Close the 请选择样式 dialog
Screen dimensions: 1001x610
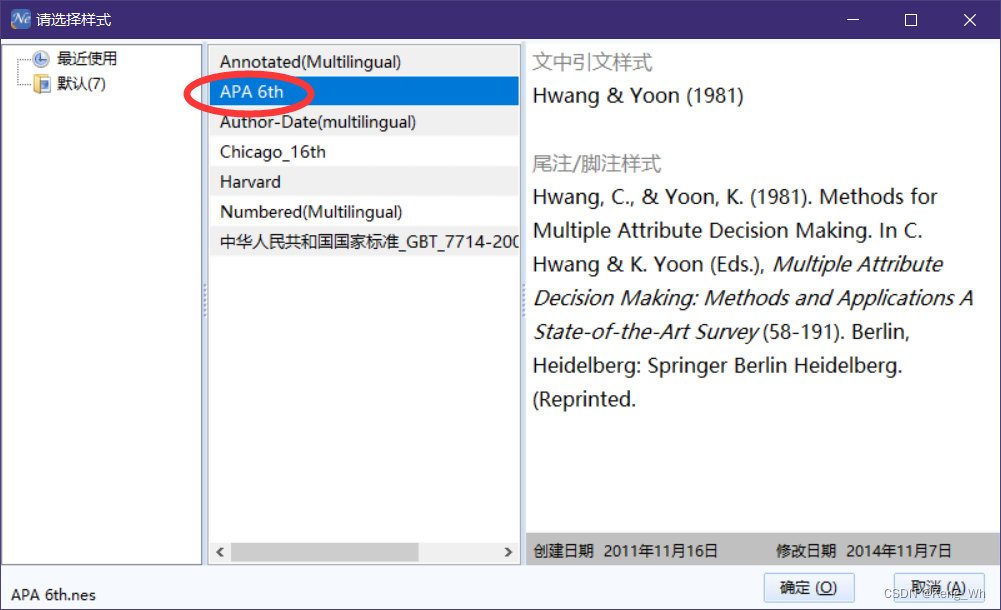[970, 20]
